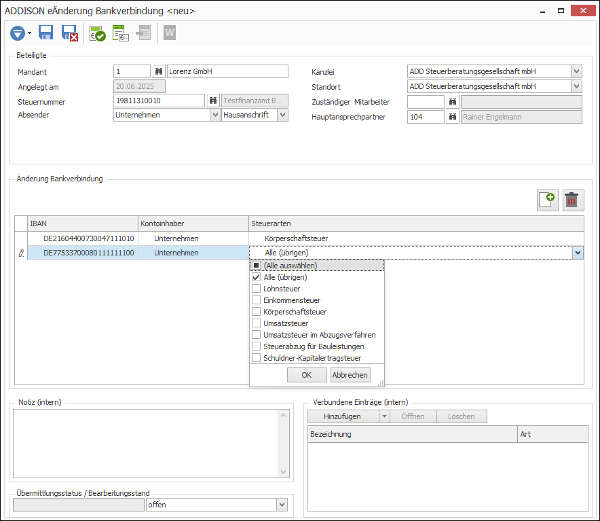Viewport: 600px width, 521px height.
Task: Open the Hinzufügen split-button arrow
Action: [384, 416]
